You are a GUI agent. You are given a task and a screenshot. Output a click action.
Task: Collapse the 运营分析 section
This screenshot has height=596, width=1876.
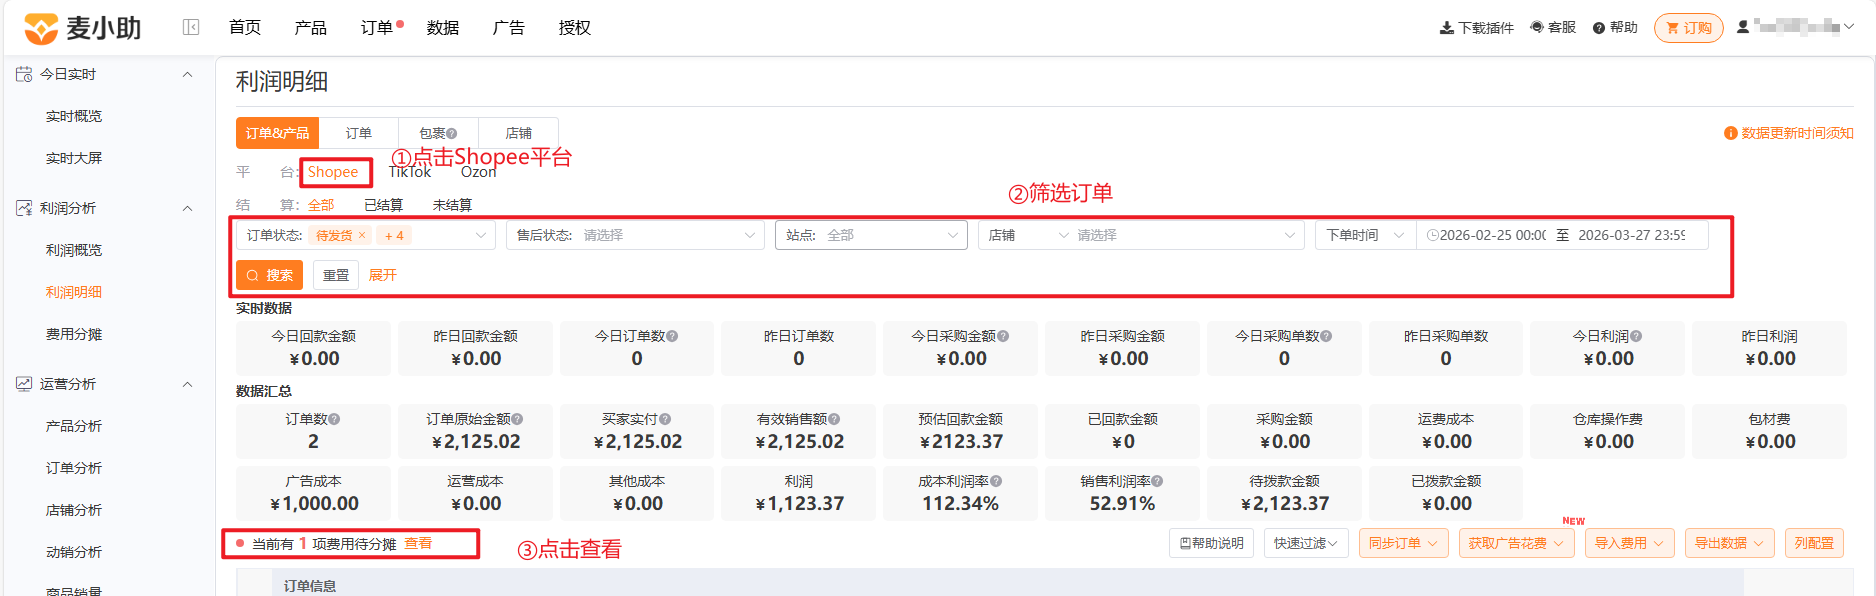coord(187,384)
